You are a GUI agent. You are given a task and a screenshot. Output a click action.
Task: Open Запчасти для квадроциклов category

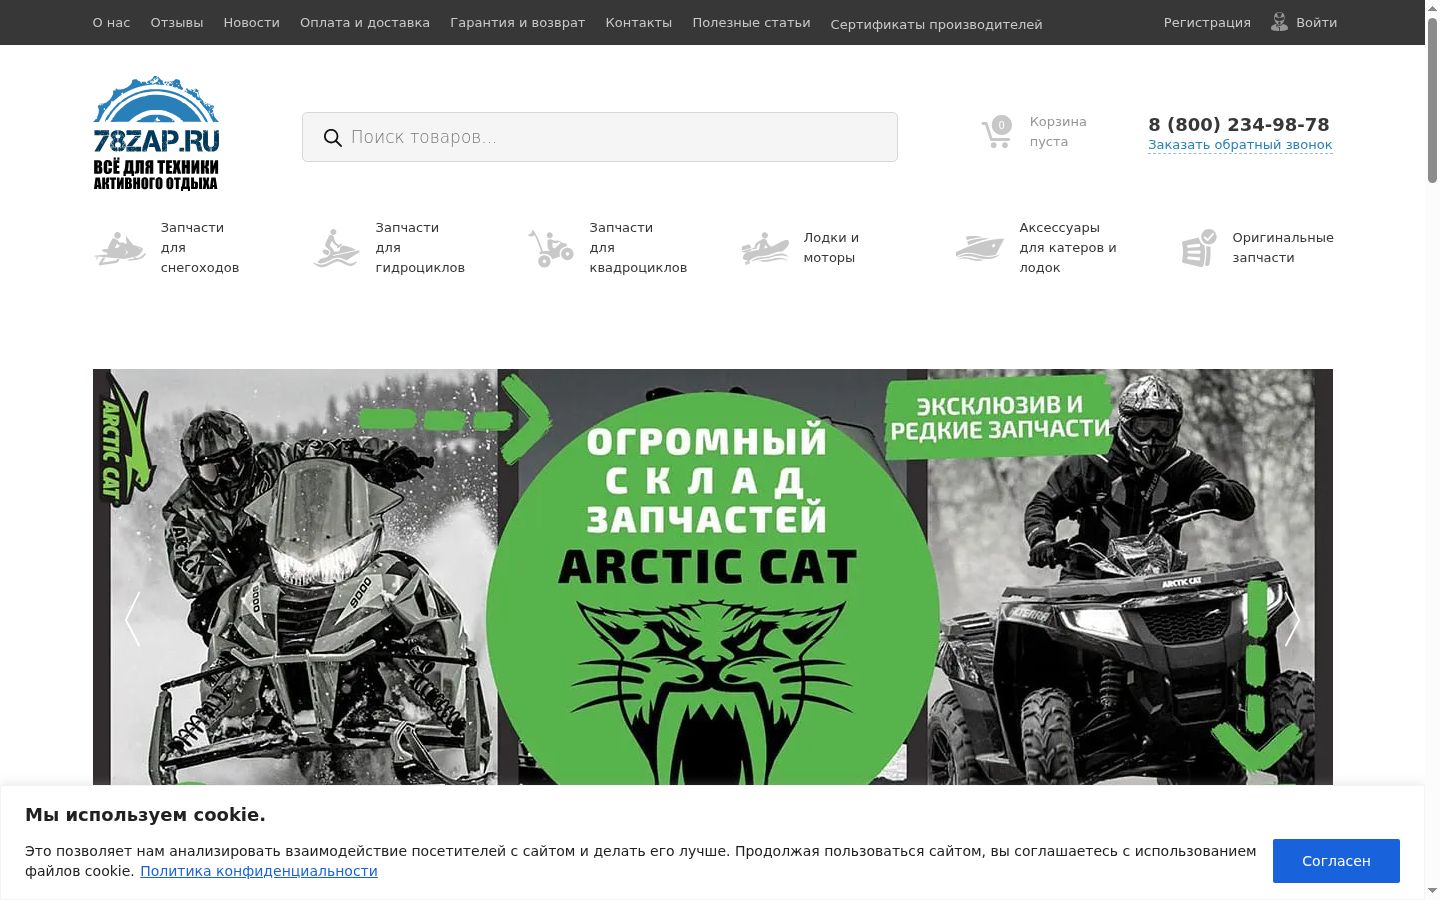pos(638,248)
